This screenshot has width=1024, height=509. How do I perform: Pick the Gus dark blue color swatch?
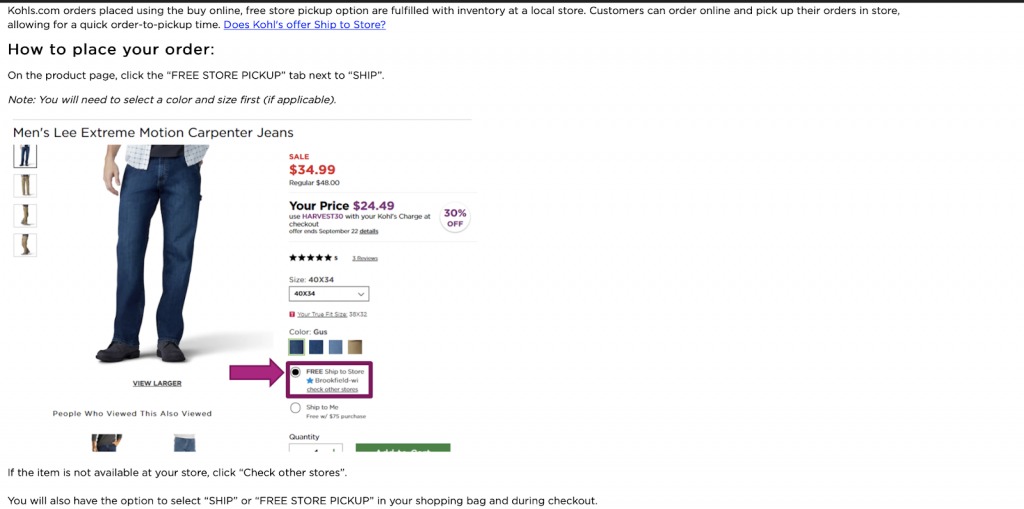297,347
